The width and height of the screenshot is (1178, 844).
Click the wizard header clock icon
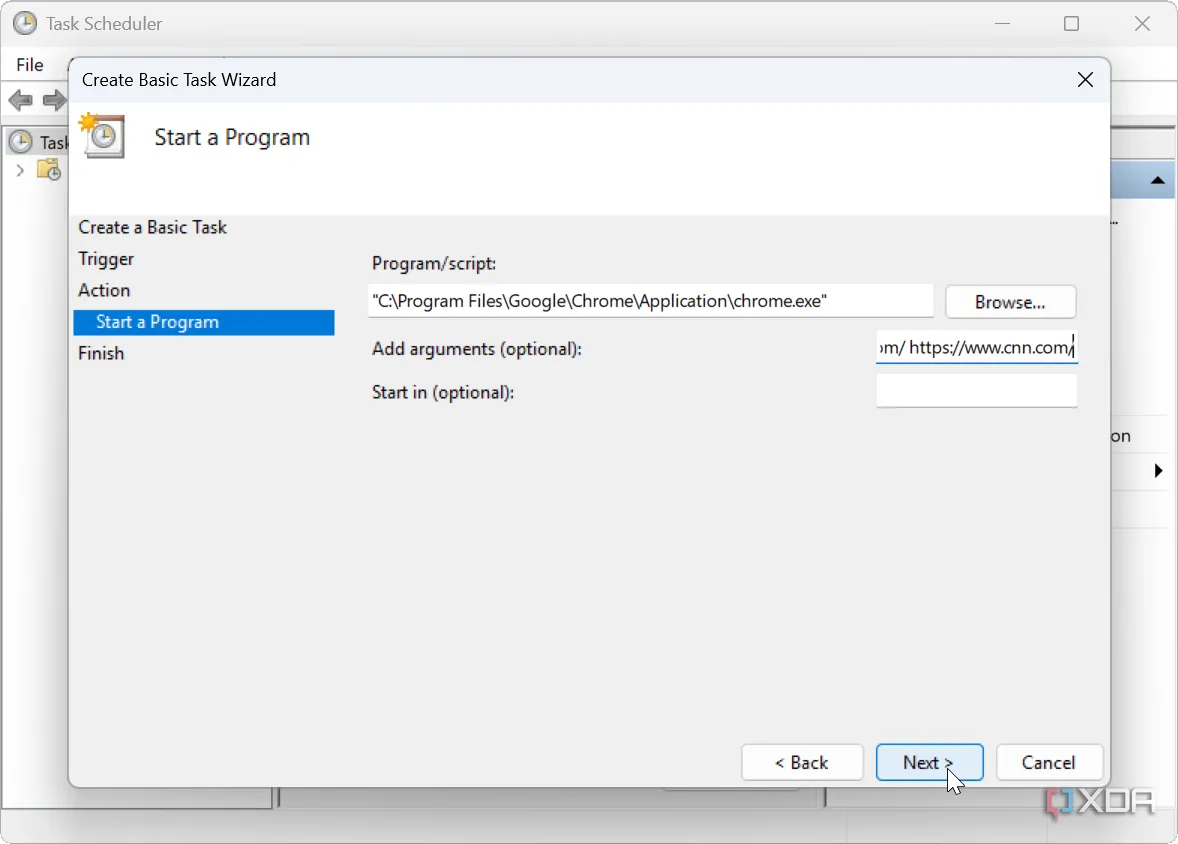coord(103,137)
